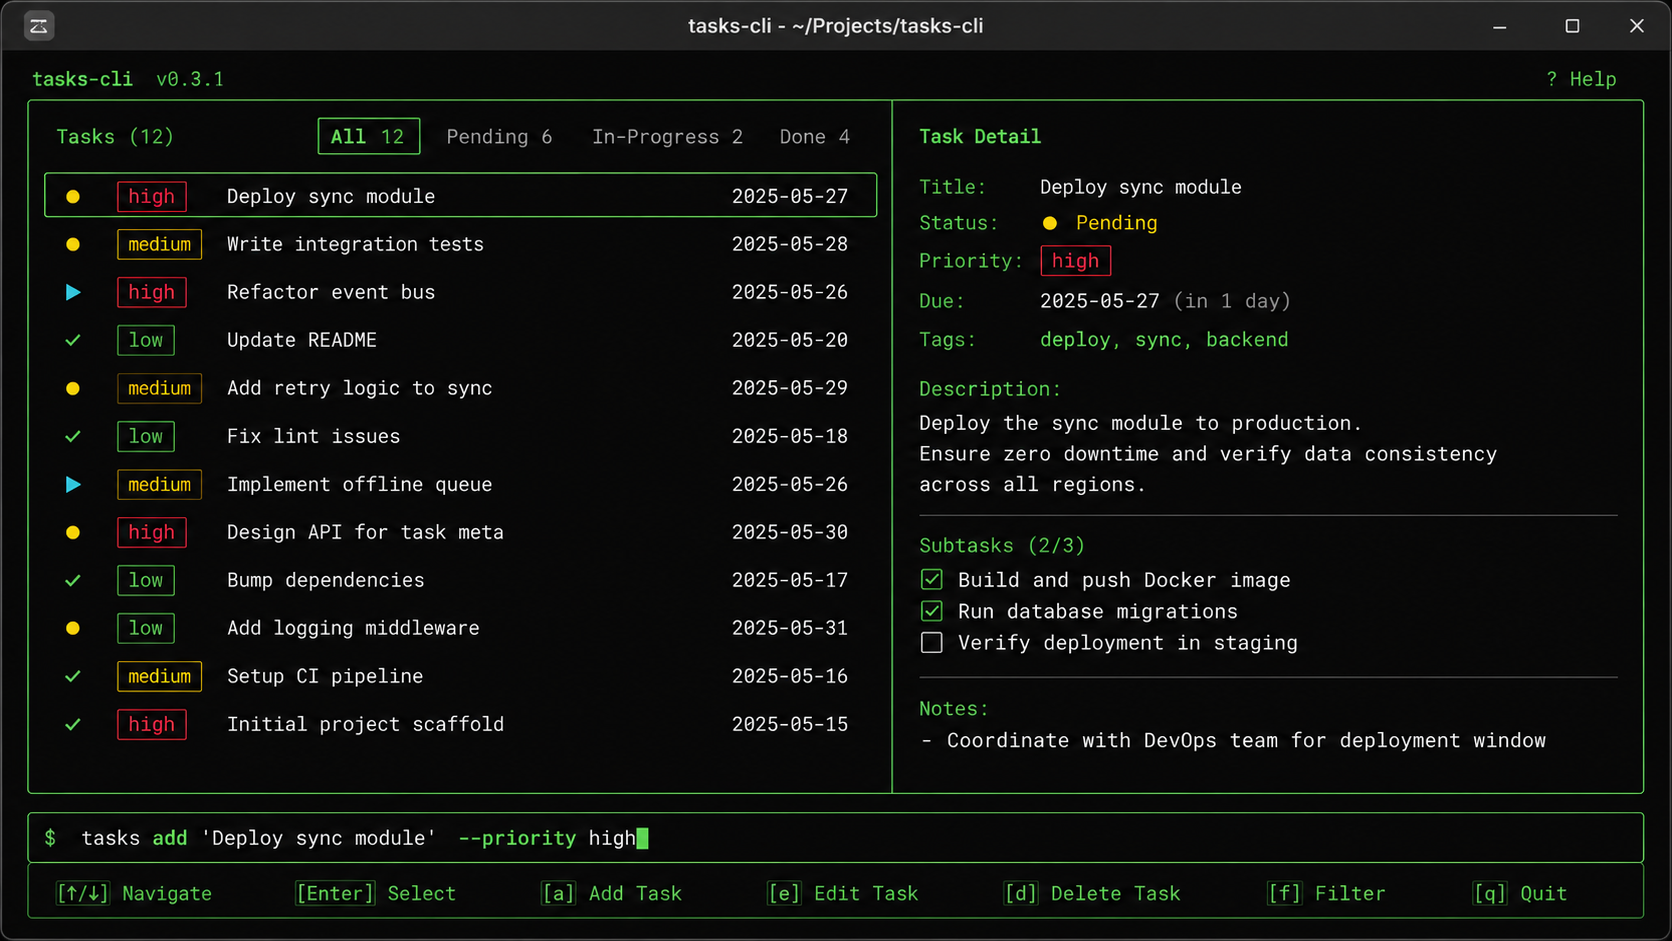1672x941 pixels.
Task: Click the terminal app icon in title bar
Action: [39, 26]
